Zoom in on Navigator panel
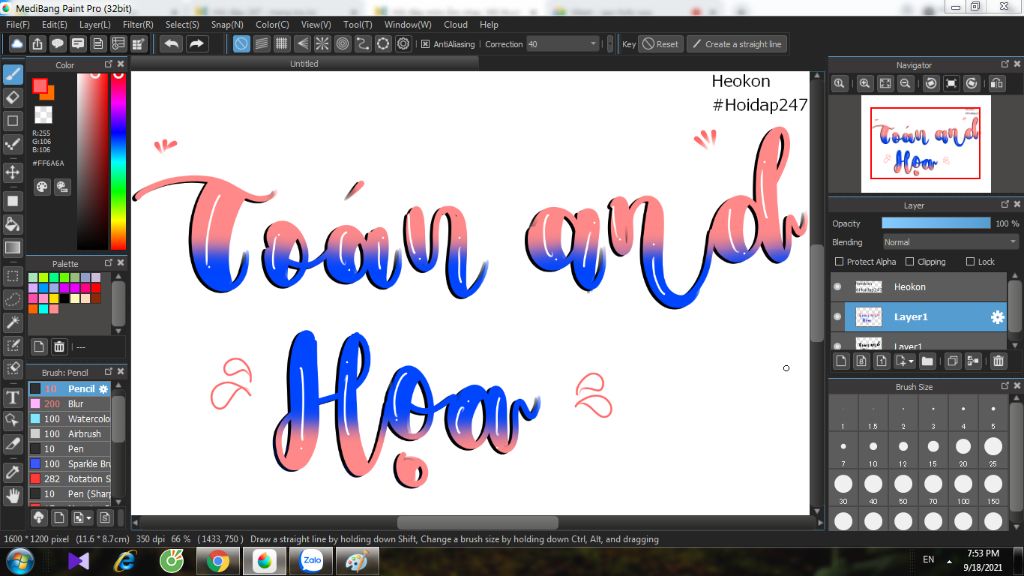The height and width of the screenshot is (576, 1024). click(x=865, y=84)
